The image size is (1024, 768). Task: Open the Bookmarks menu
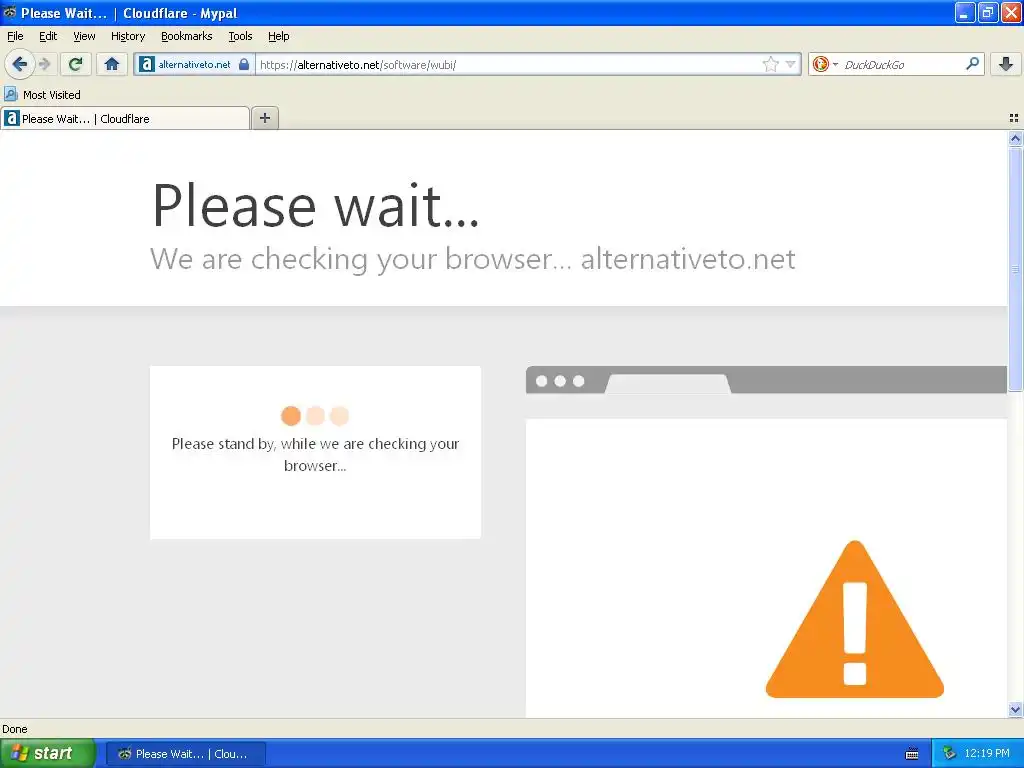coord(187,36)
